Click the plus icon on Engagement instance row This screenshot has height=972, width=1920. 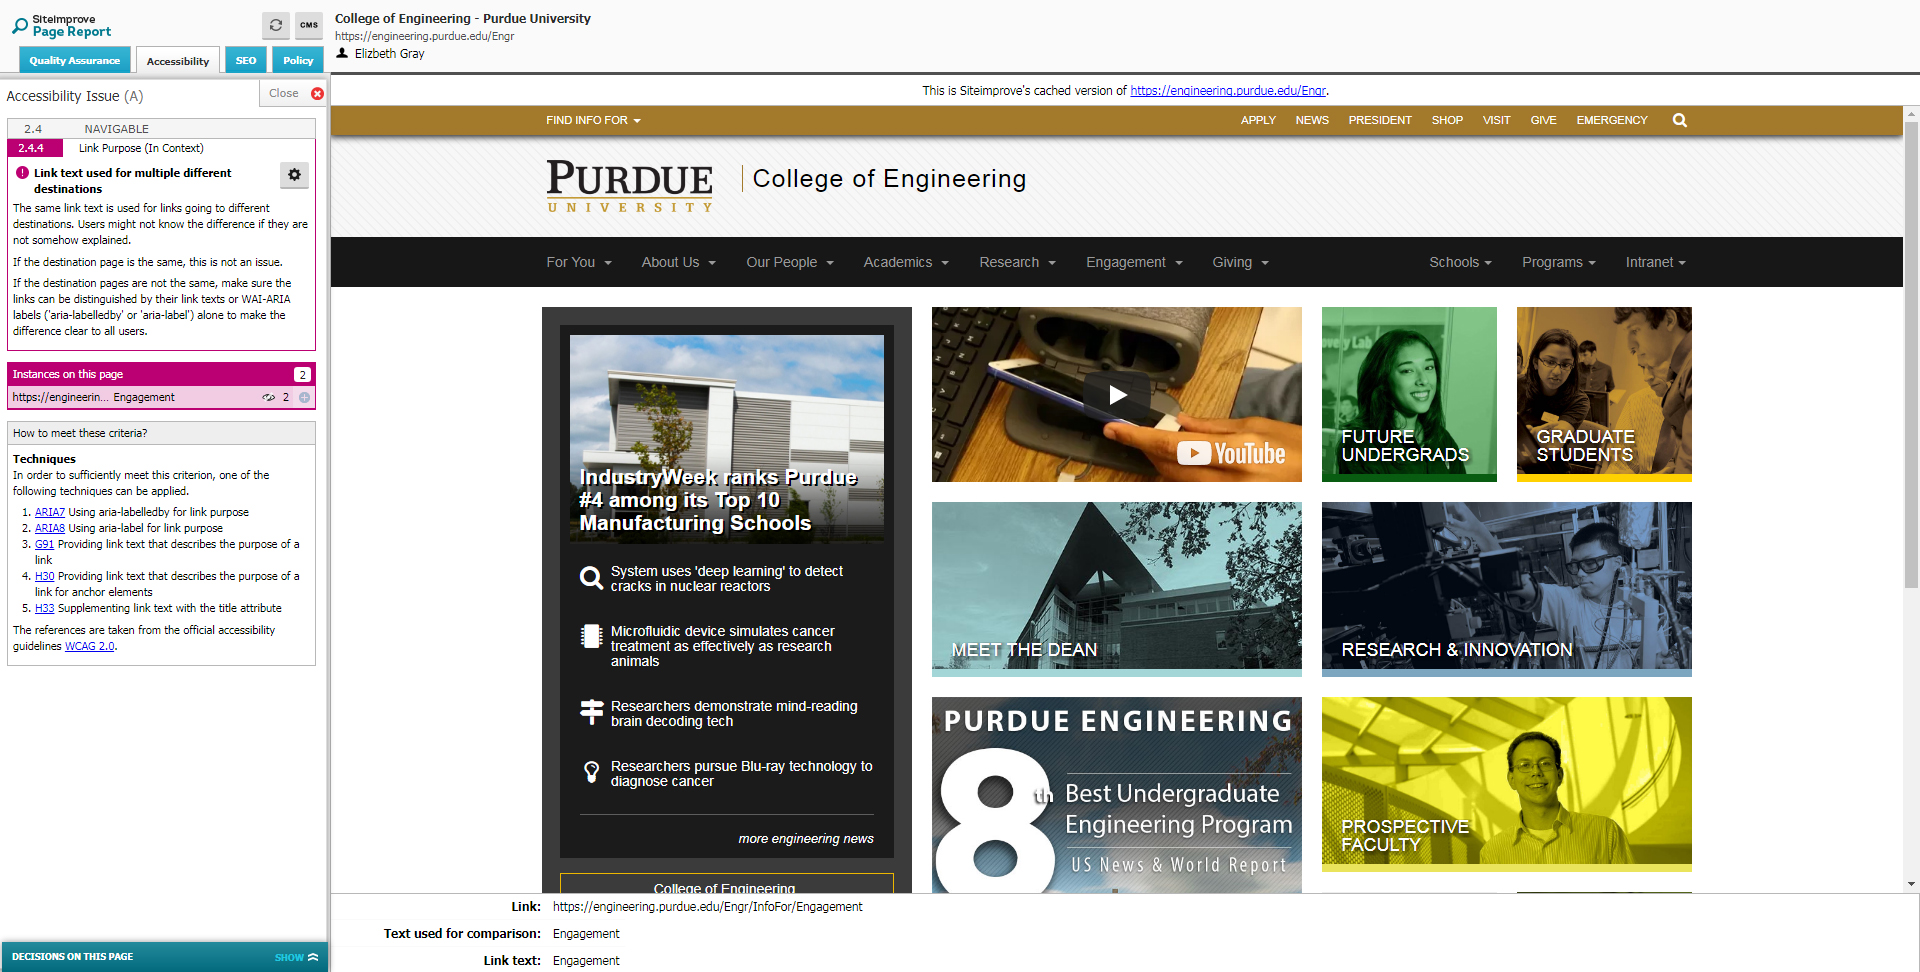pos(304,398)
